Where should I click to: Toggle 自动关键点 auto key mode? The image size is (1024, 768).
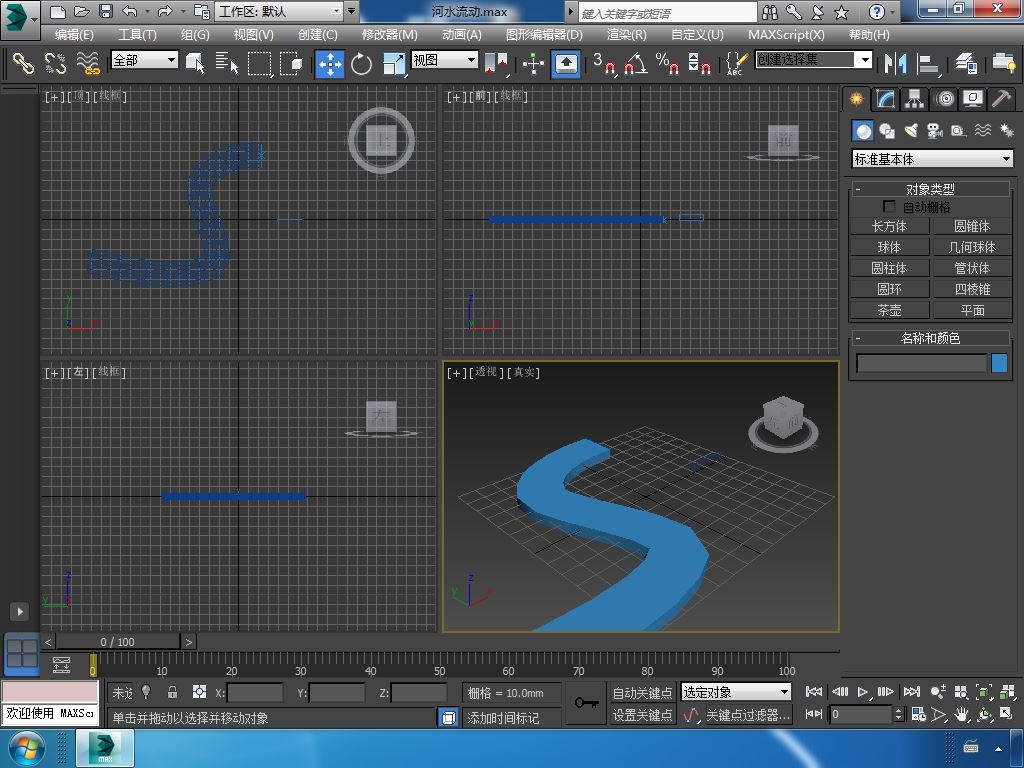click(x=642, y=692)
